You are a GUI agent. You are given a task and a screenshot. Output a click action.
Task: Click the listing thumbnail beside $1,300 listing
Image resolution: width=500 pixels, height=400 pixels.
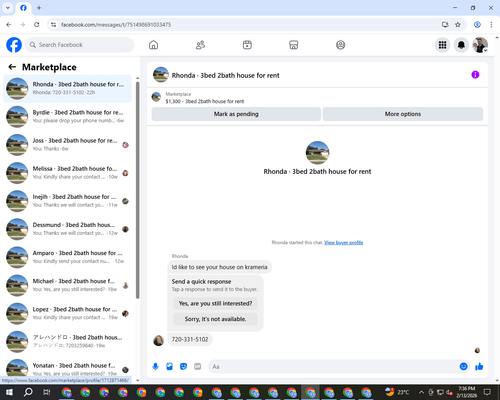156,97
